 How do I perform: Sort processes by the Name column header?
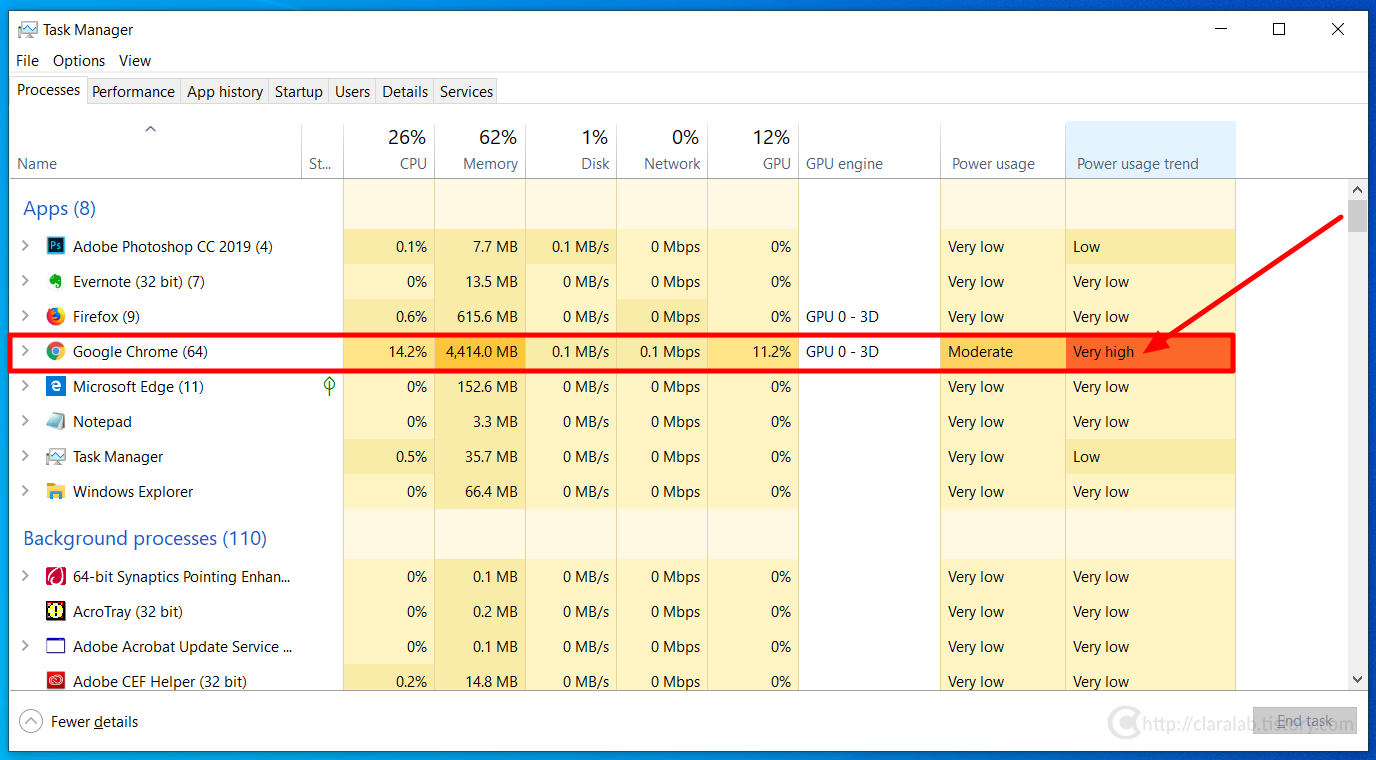point(155,151)
